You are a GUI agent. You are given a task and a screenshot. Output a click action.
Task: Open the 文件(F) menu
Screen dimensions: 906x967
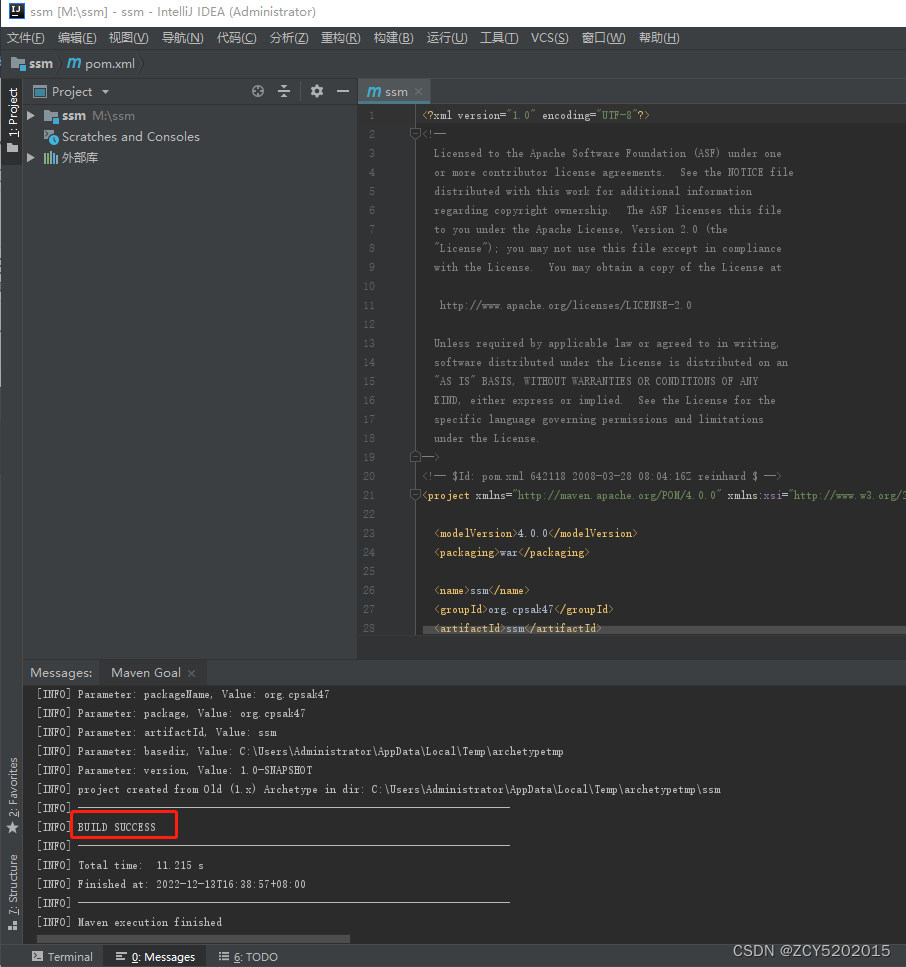(26, 38)
